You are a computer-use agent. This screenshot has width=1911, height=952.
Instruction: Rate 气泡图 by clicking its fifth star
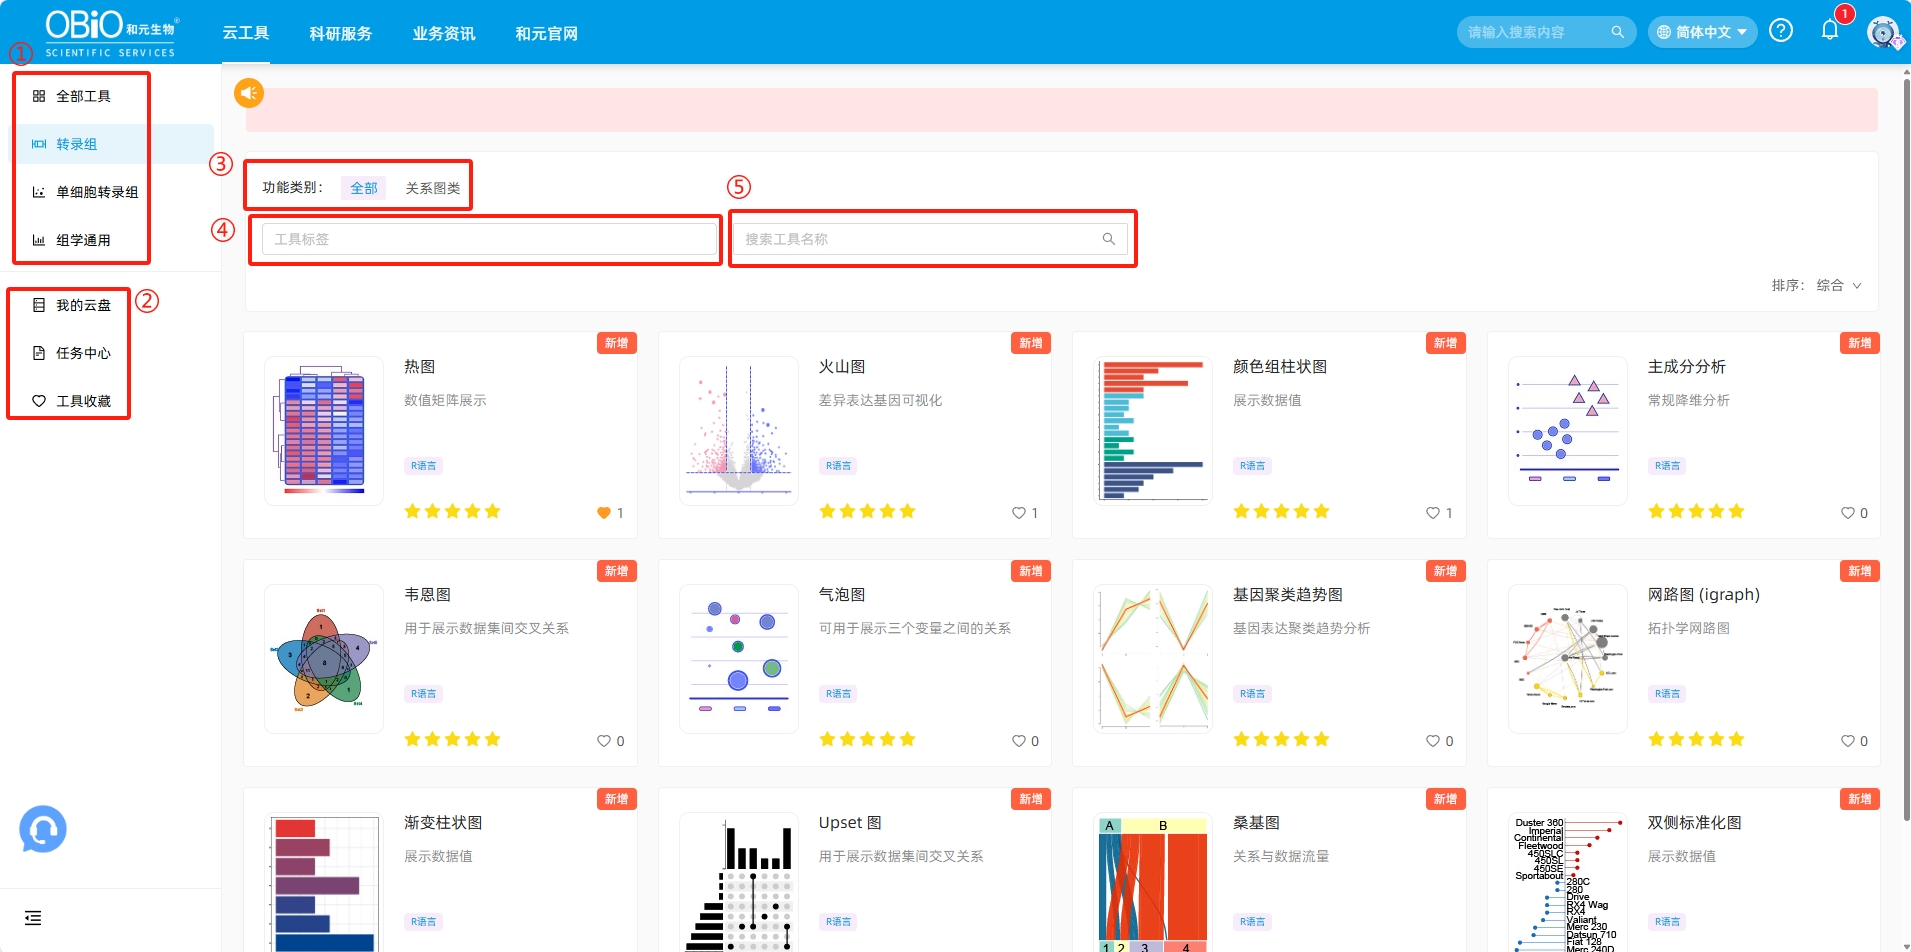click(x=906, y=738)
